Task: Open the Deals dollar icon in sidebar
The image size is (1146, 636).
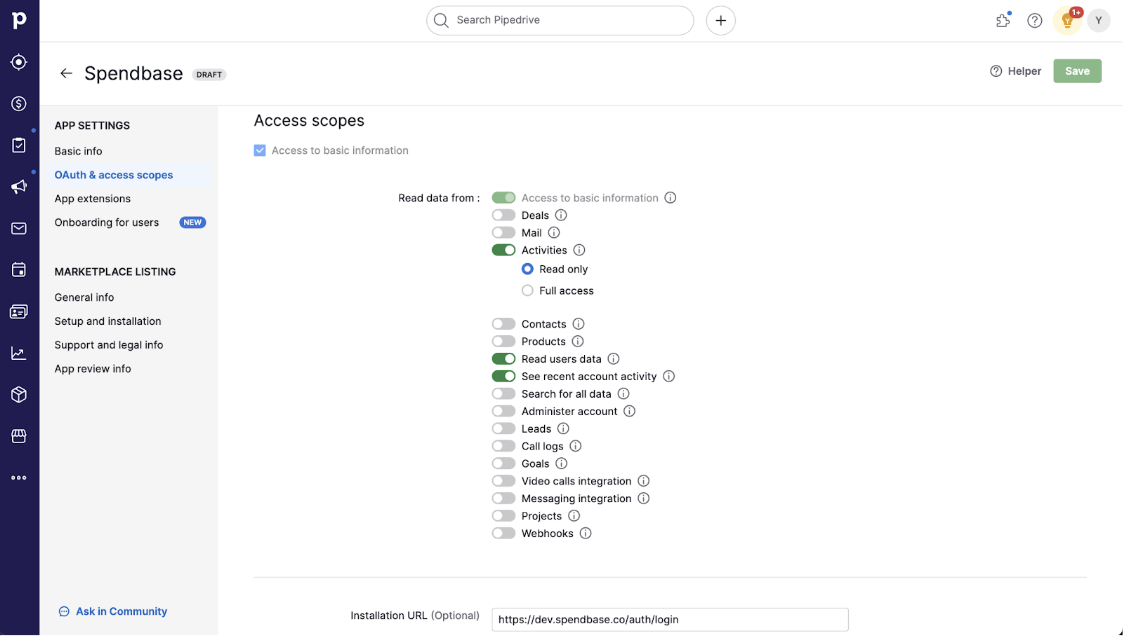Action: [19, 104]
